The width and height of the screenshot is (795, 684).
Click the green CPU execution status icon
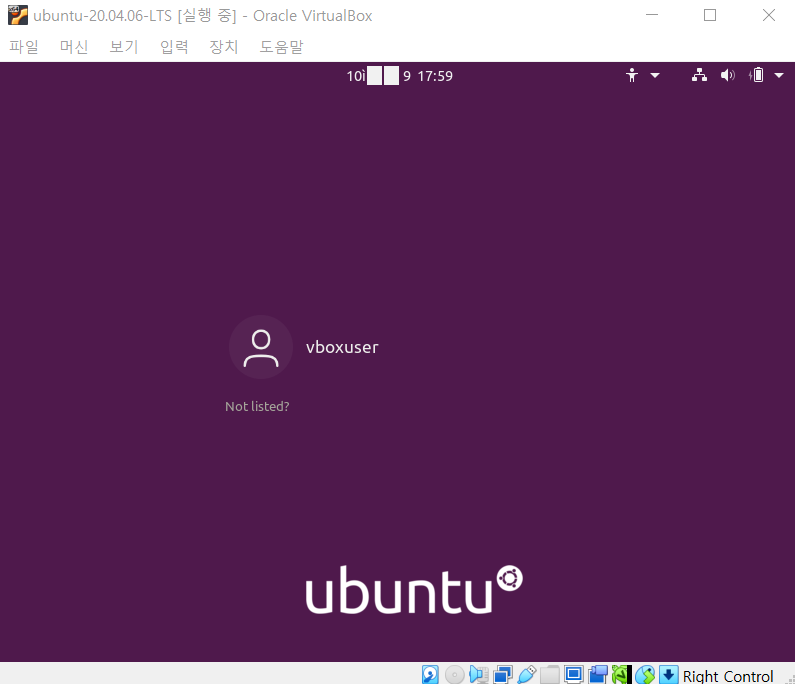tap(622, 675)
